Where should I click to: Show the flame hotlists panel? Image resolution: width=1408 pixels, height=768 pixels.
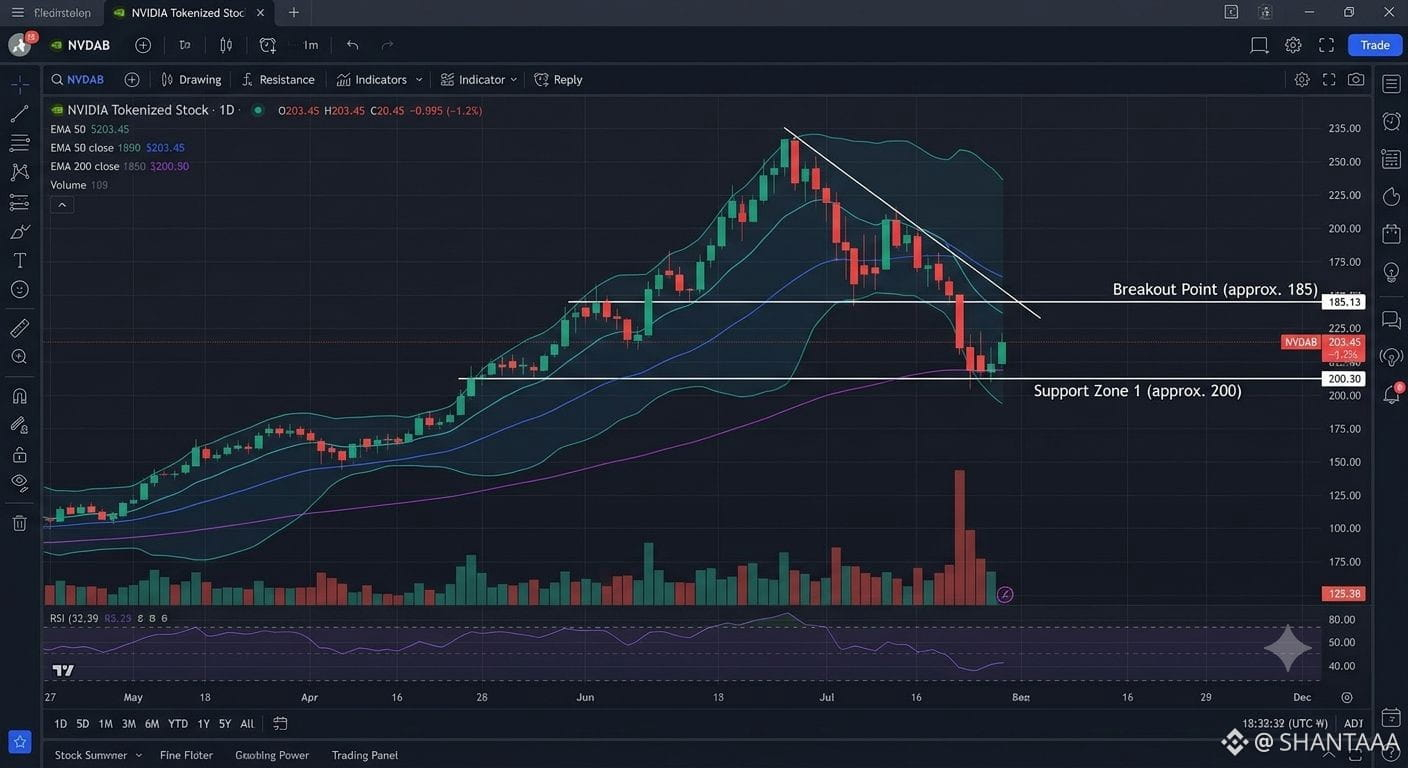1391,196
